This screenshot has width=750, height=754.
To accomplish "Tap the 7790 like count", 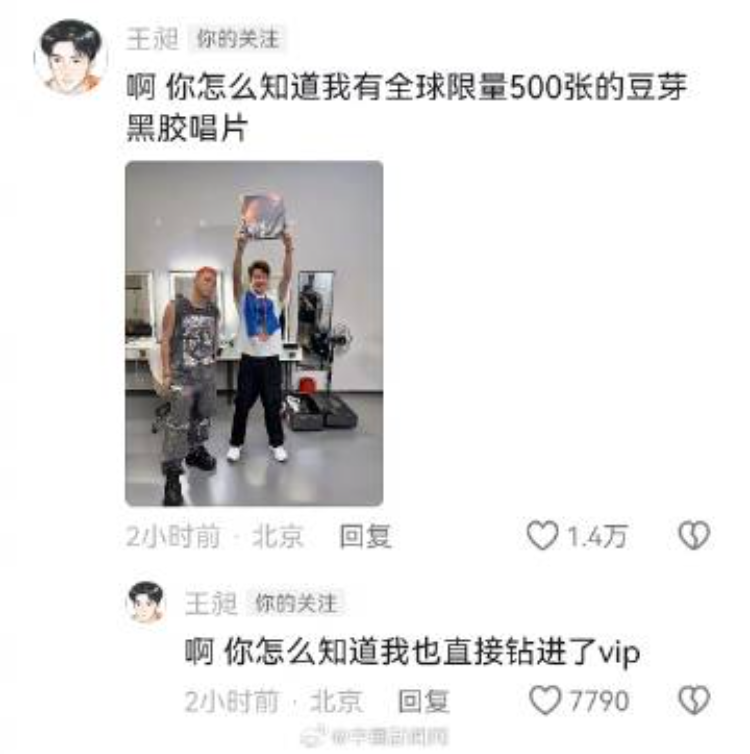I will [x=599, y=701].
